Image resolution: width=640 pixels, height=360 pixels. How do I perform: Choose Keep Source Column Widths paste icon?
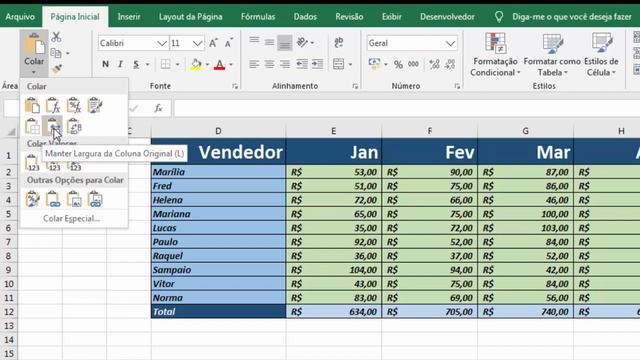[53, 127]
